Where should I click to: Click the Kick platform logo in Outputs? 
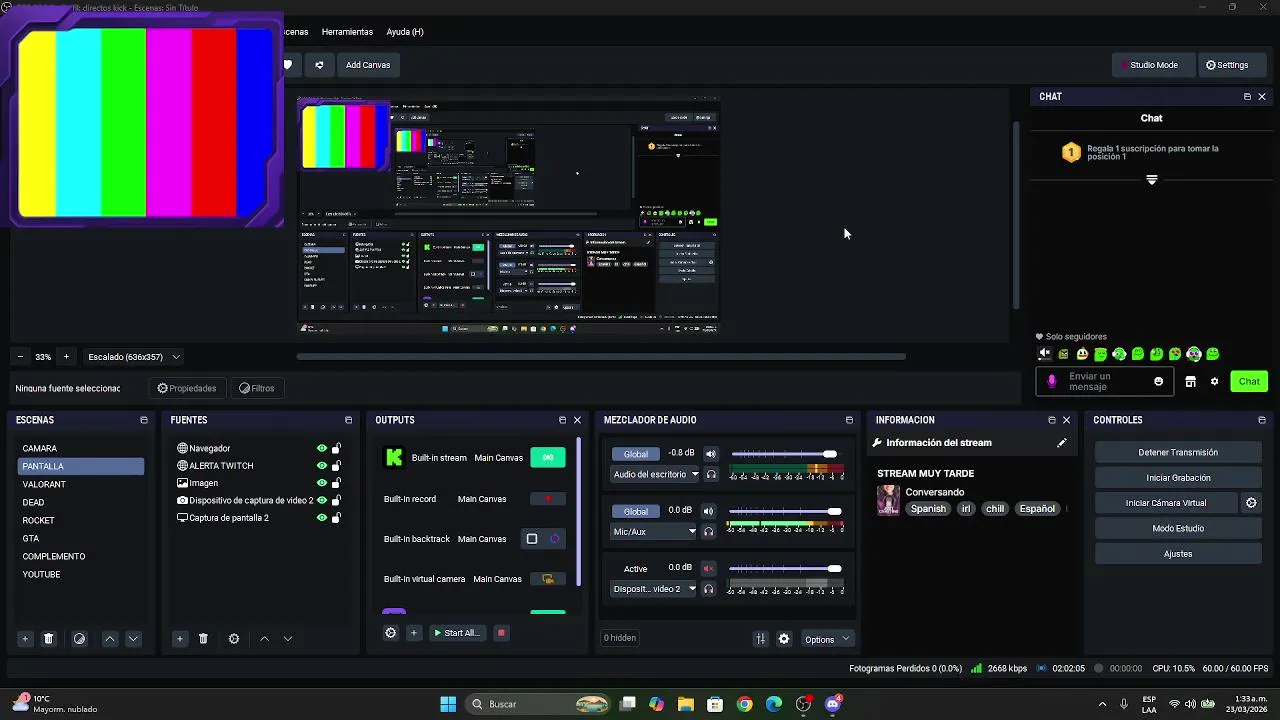394,458
